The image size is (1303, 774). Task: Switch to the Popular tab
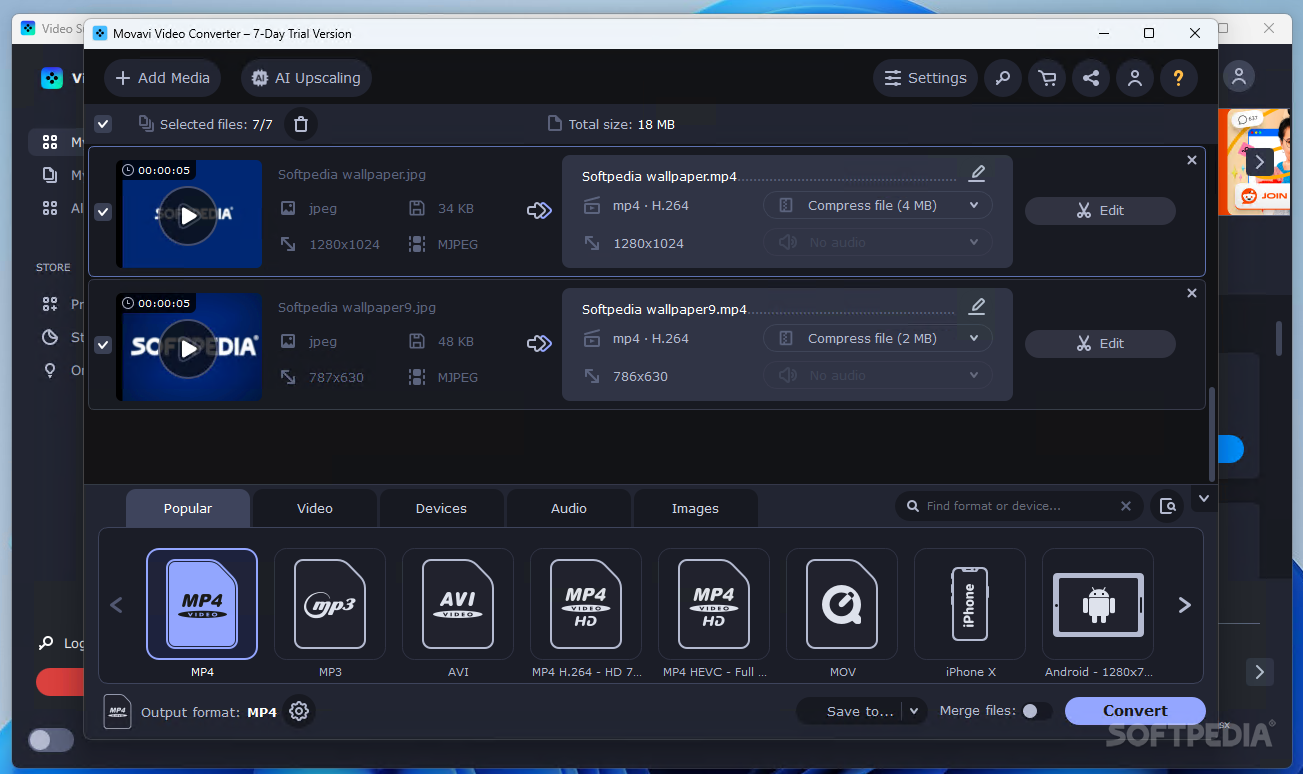(188, 508)
